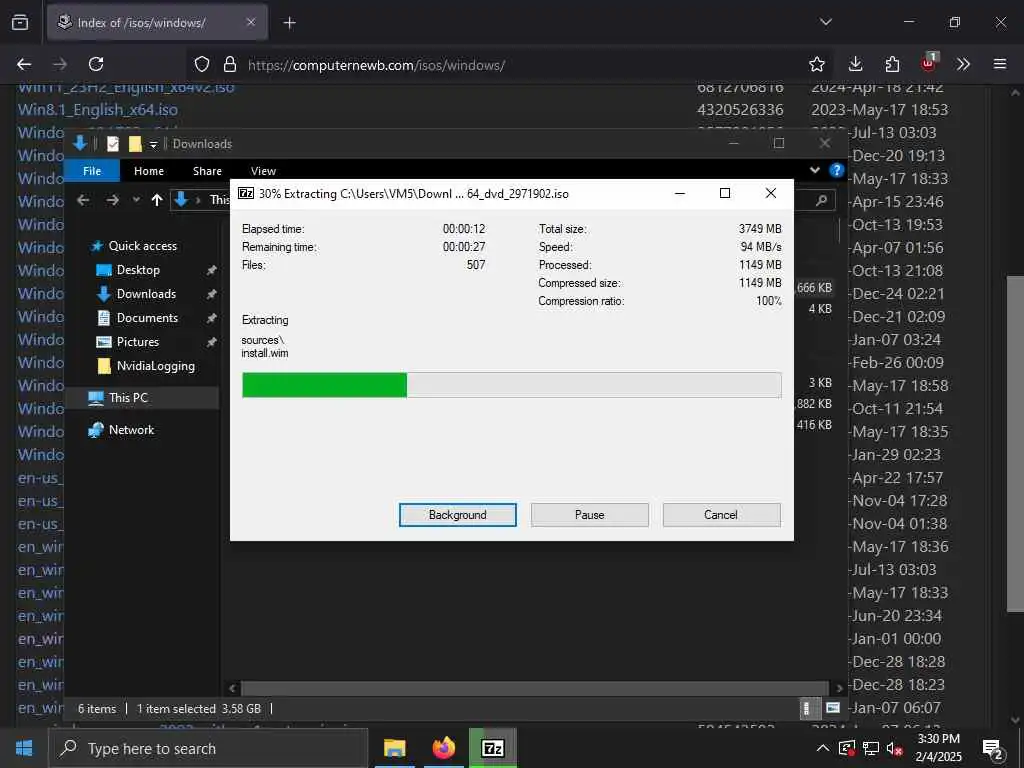Switch Explorer to large icons view
Image resolution: width=1024 pixels, height=768 pixels.
point(833,708)
